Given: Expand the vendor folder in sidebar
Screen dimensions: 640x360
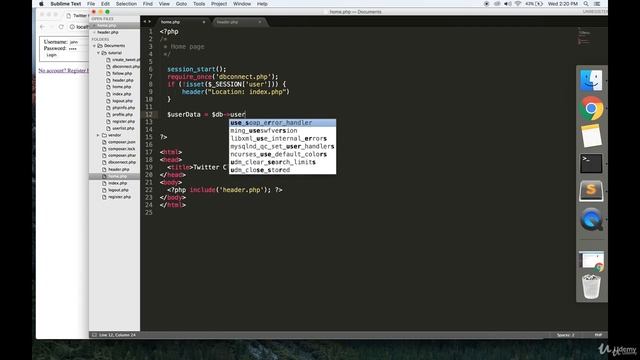Looking at the screenshot, I should 98,135.
